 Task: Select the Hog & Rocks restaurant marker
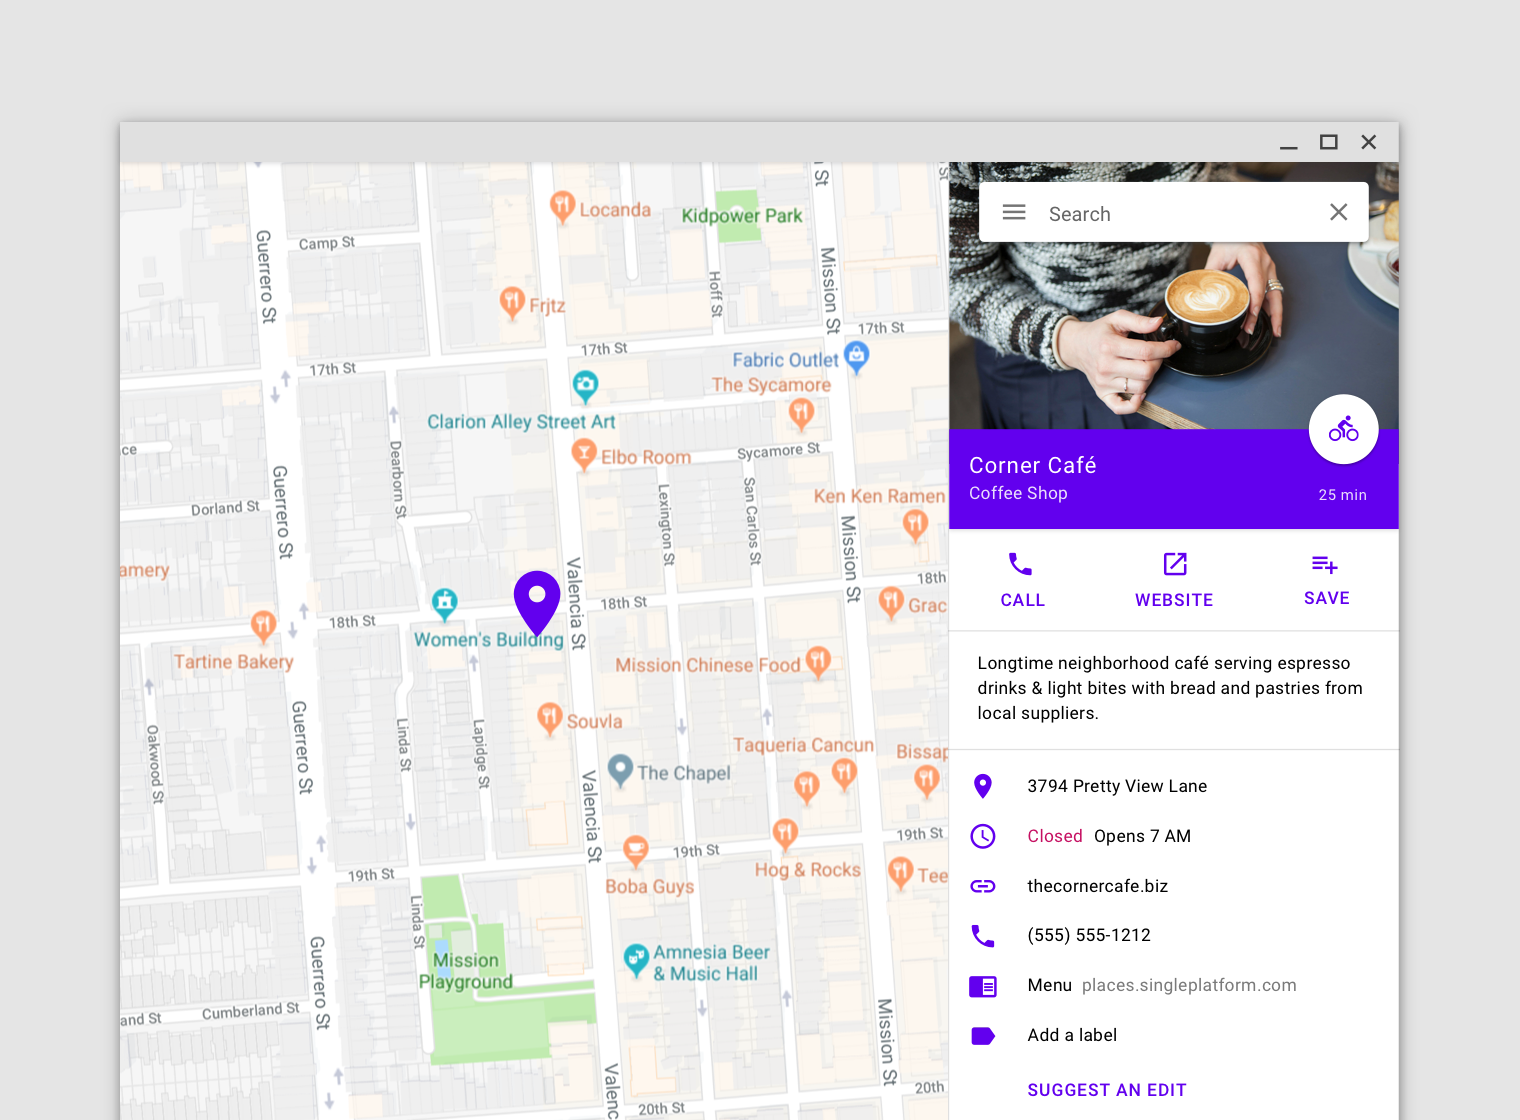785,832
